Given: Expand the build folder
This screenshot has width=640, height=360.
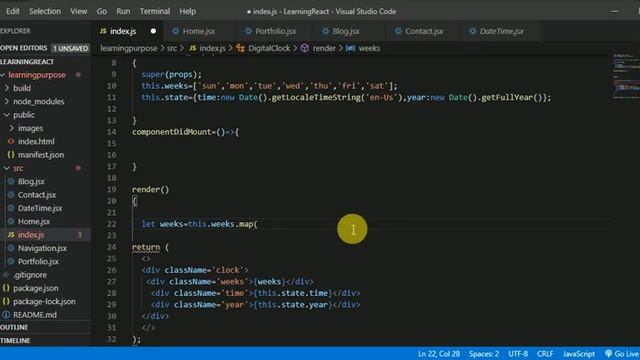Looking at the screenshot, I should (x=22, y=88).
